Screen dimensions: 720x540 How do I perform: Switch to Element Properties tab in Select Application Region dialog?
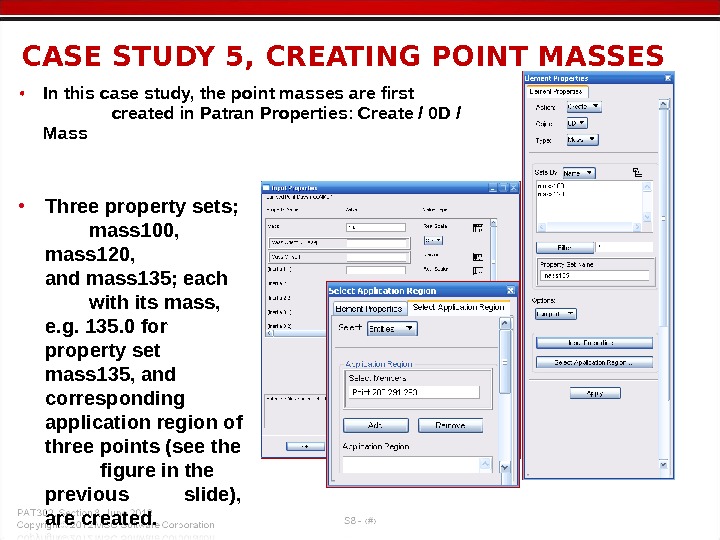369,309
